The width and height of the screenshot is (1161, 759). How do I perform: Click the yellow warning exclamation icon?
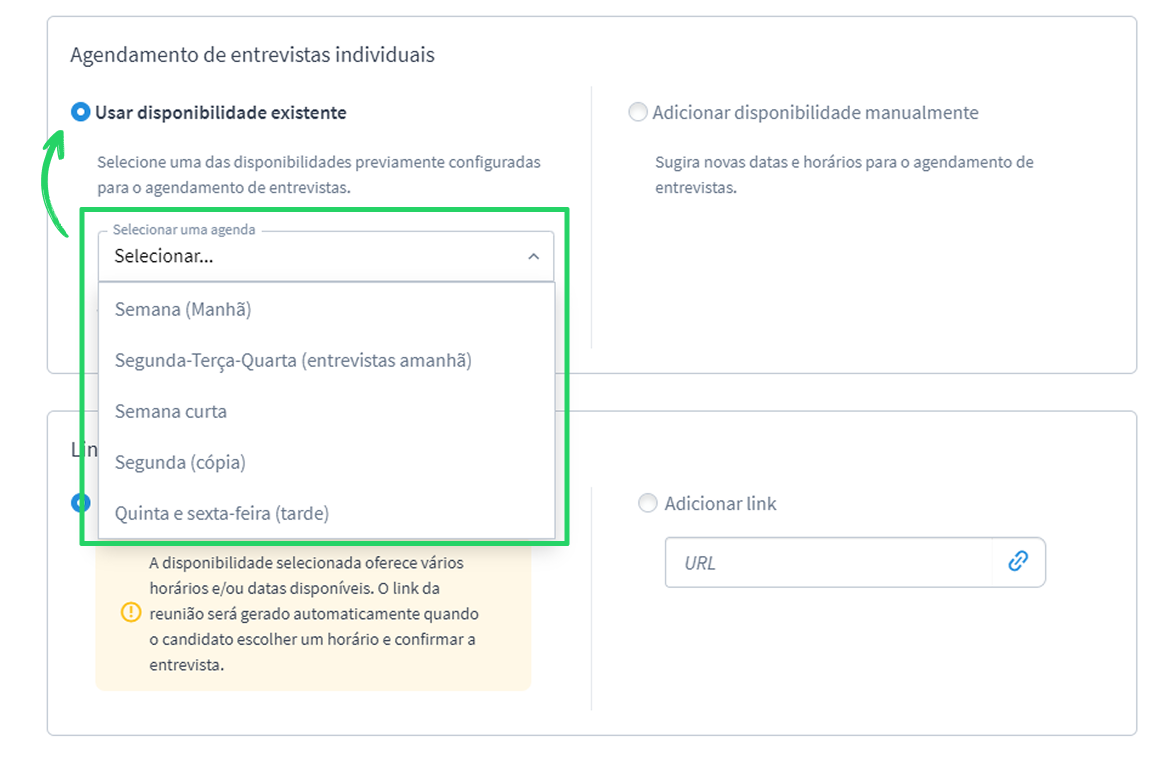[131, 613]
